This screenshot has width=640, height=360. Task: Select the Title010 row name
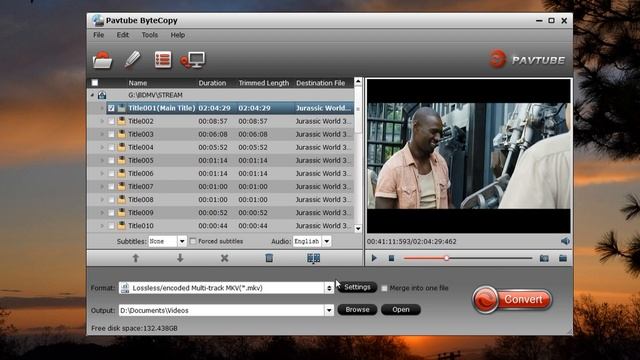click(141, 226)
